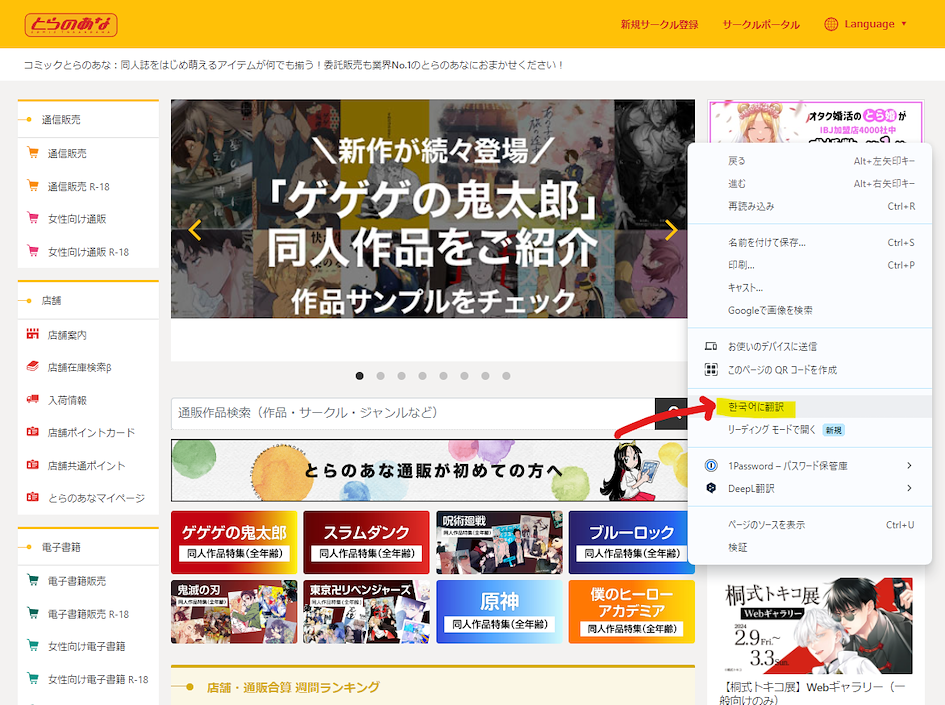Click とらのあな通販が初めての方へ banner
The height and width of the screenshot is (705, 945).
coord(429,471)
